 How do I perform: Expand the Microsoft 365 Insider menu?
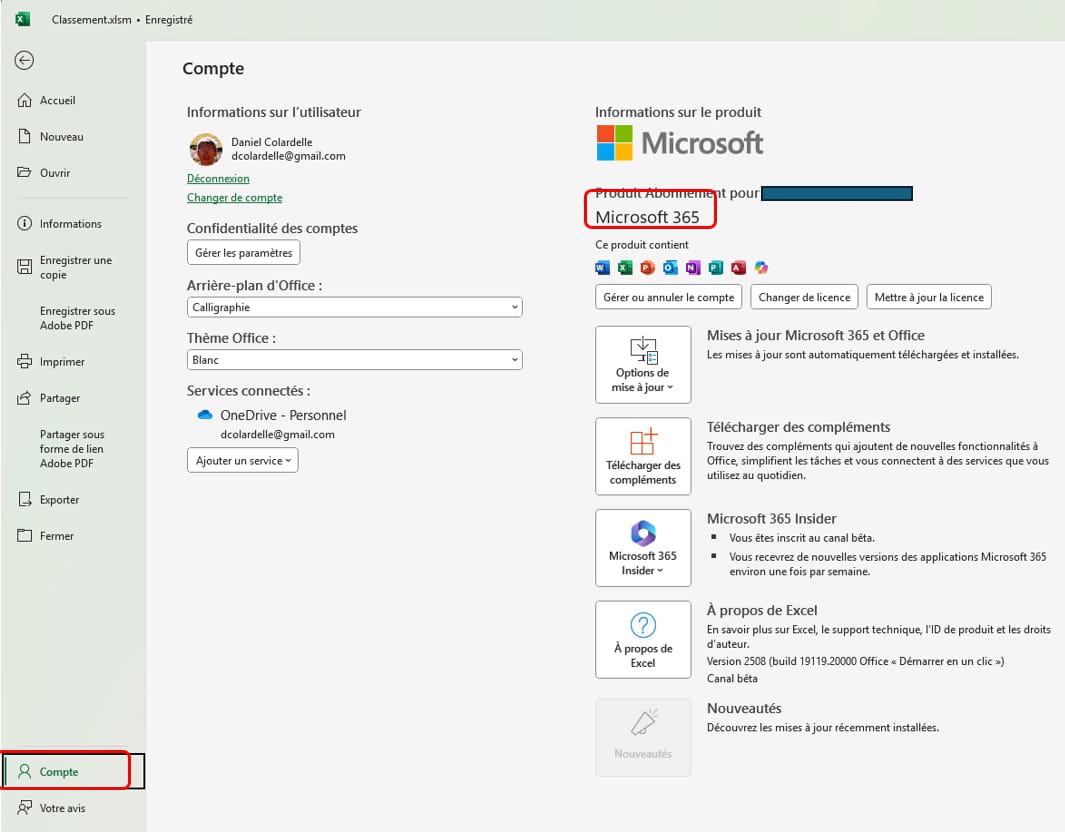coord(643,548)
